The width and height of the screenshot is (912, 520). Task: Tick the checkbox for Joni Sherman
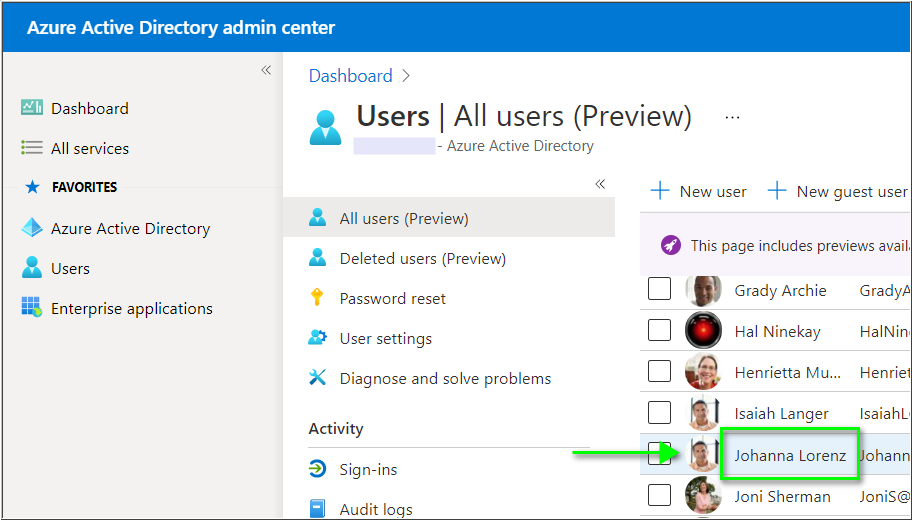pos(660,495)
